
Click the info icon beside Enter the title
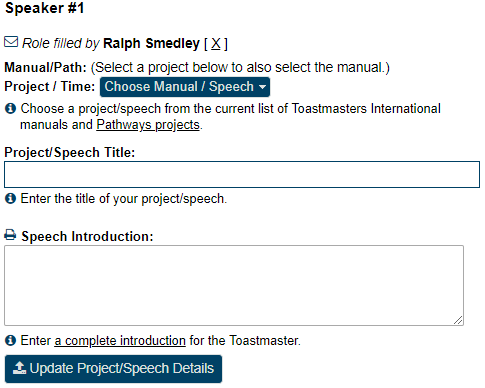click(10, 198)
